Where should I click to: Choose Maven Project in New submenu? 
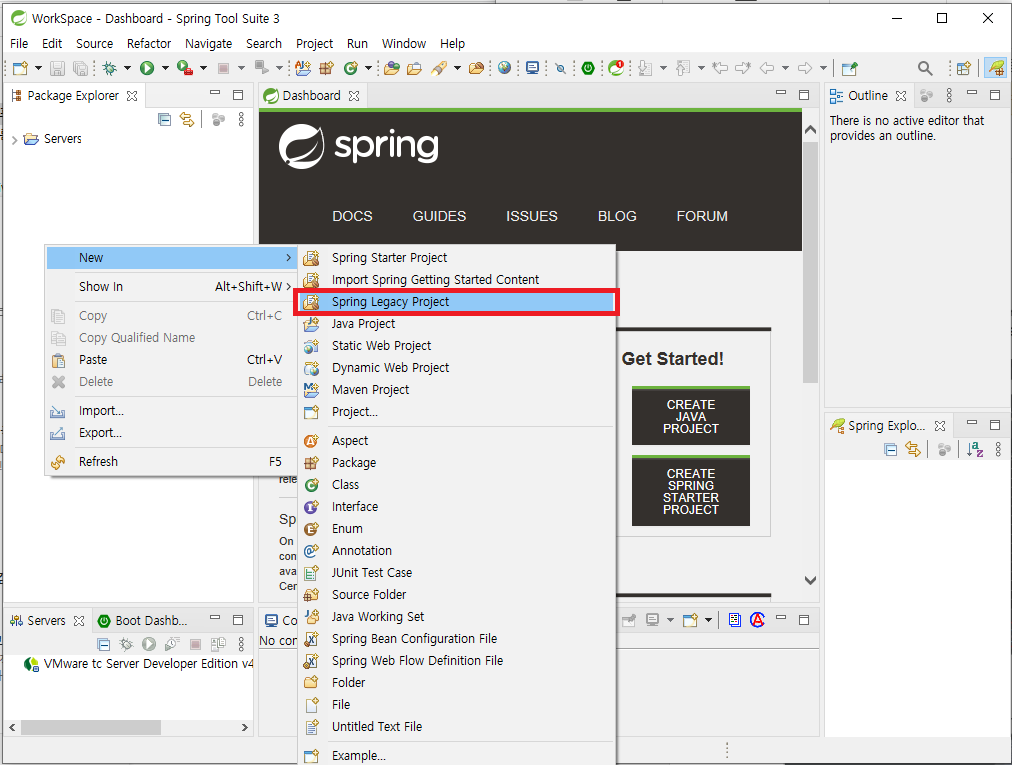pos(456,389)
